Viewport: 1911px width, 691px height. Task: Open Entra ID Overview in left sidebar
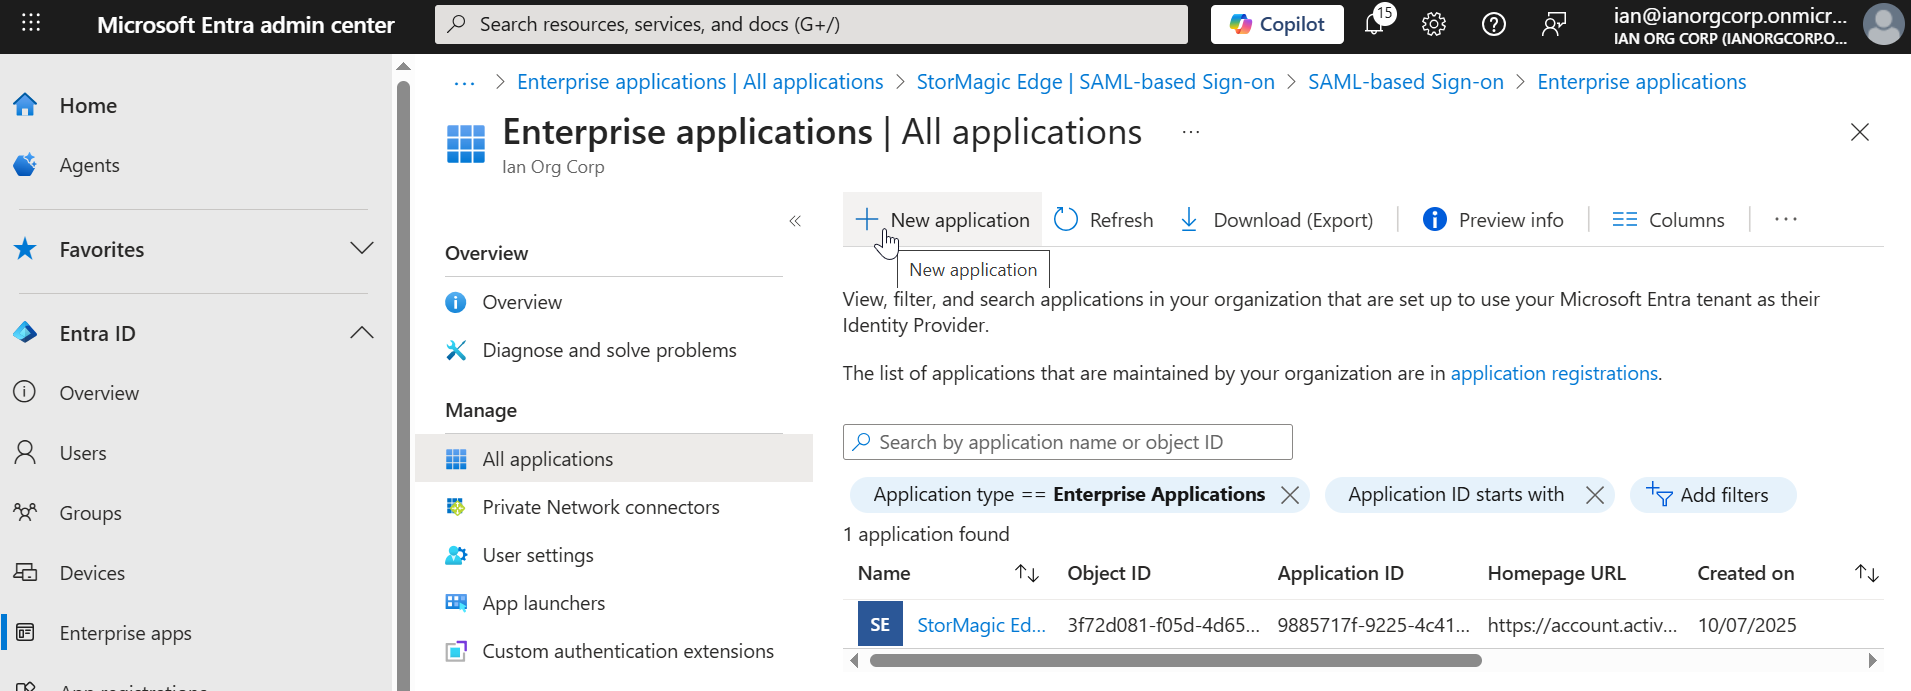(x=99, y=393)
